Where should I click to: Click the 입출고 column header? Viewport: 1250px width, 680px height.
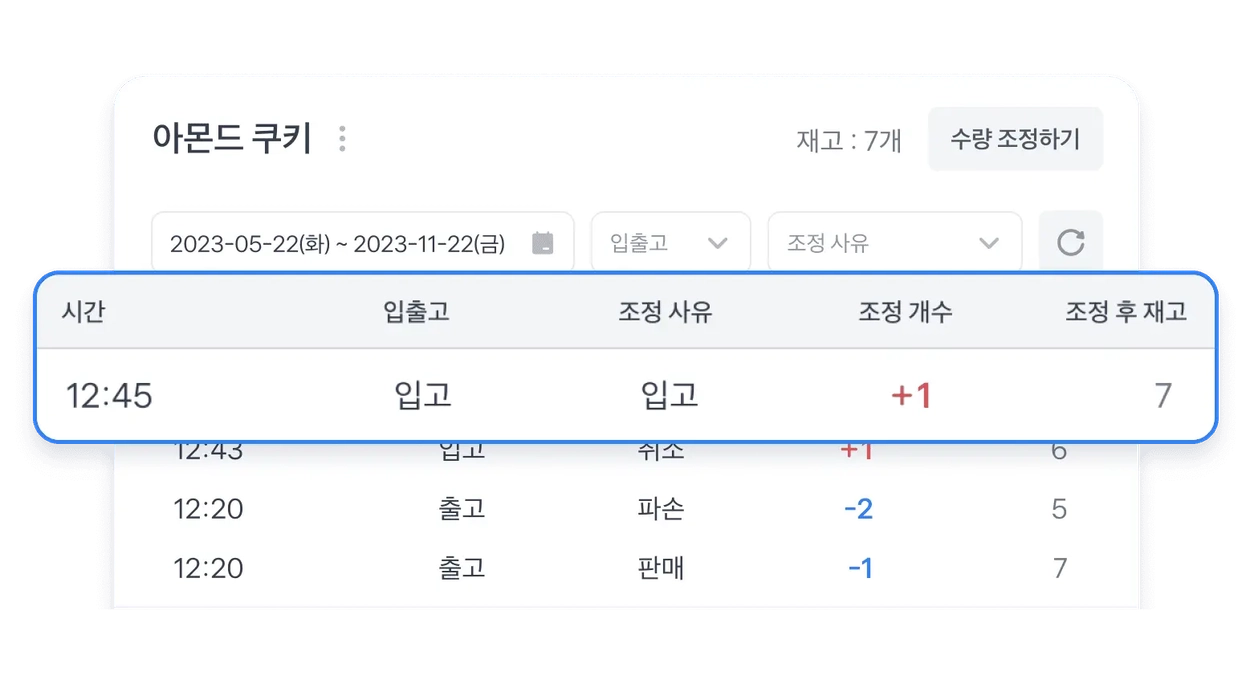416,312
